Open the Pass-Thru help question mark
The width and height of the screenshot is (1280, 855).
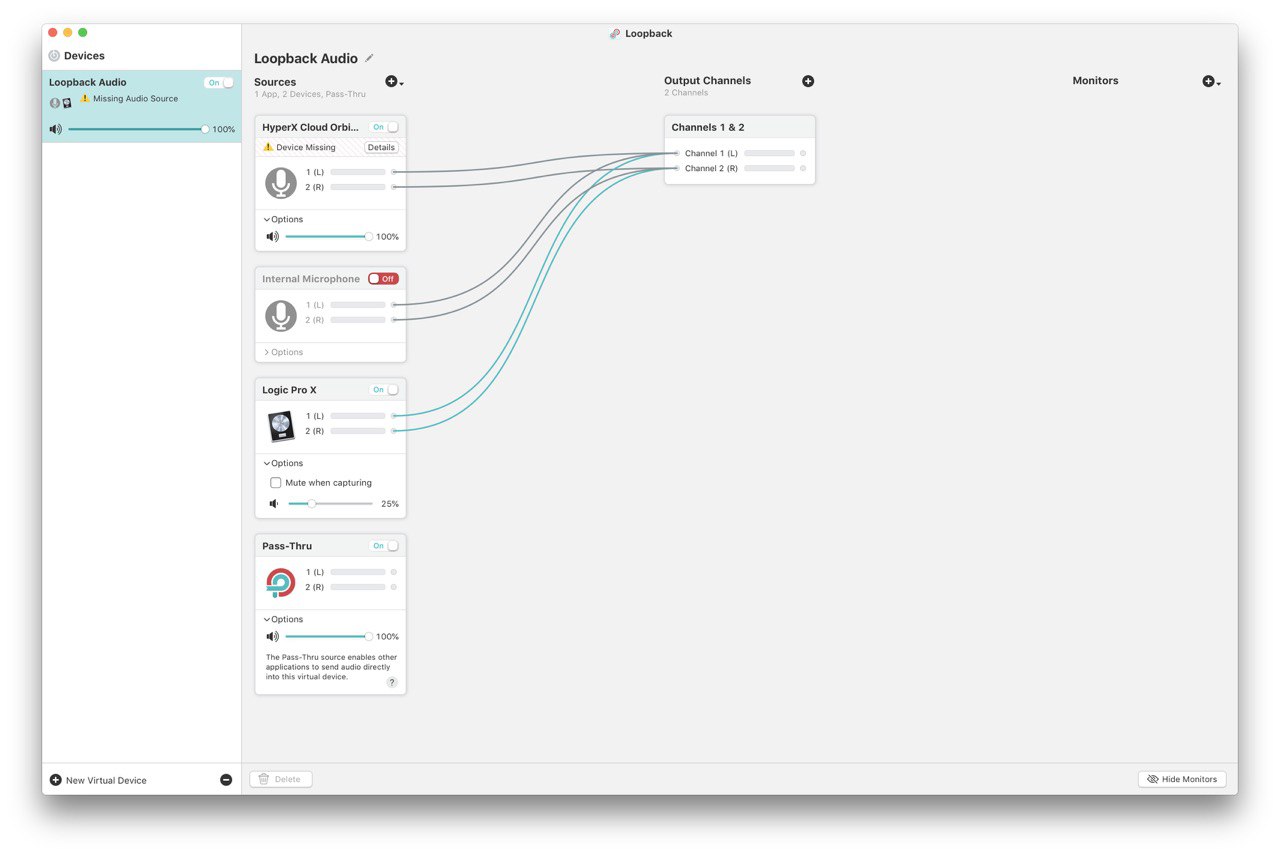[392, 682]
